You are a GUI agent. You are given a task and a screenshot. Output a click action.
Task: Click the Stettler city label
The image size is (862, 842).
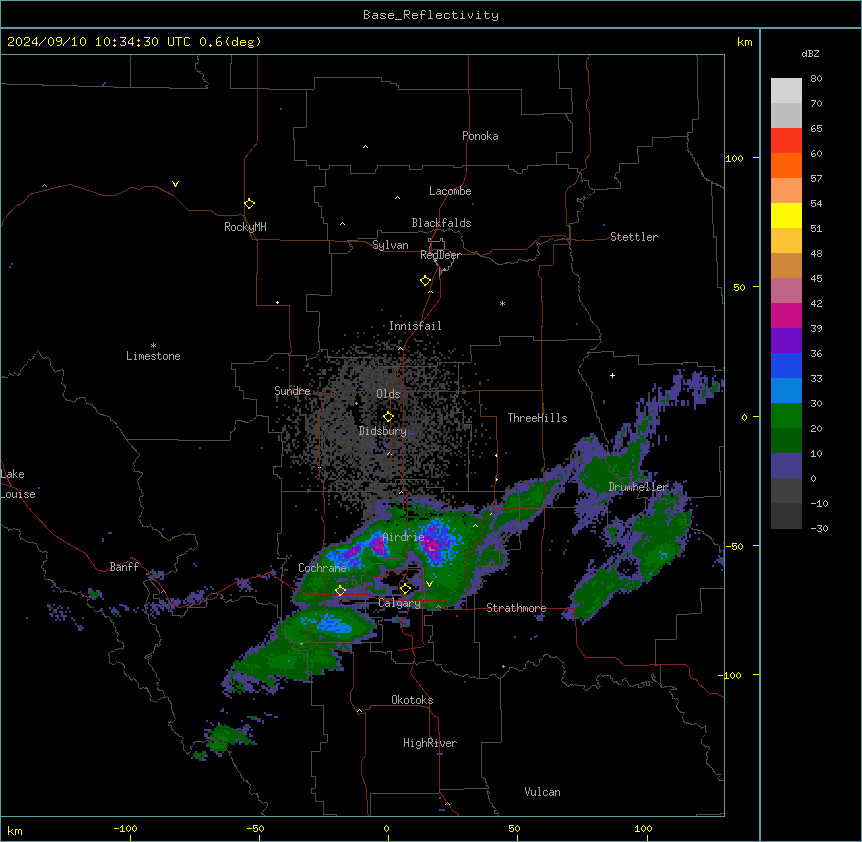[x=634, y=237]
